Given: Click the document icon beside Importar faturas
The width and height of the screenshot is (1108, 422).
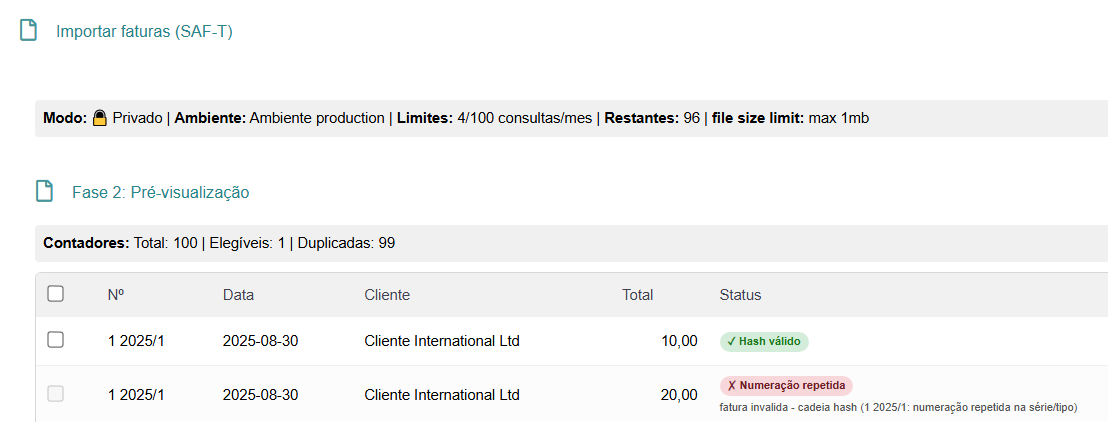Looking at the screenshot, I should click(28, 31).
